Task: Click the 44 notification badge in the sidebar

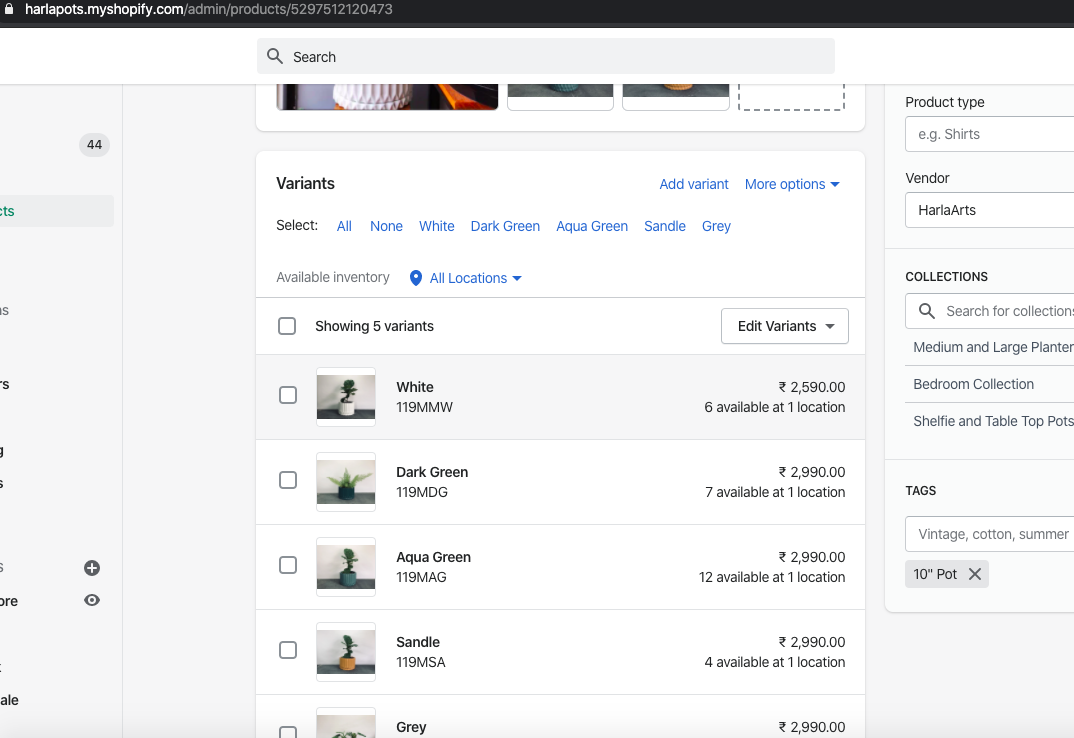Action: point(93,144)
